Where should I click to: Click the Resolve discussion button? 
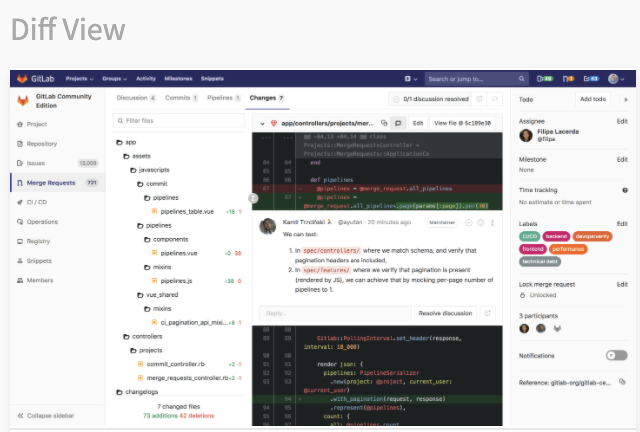(x=444, y=313)
